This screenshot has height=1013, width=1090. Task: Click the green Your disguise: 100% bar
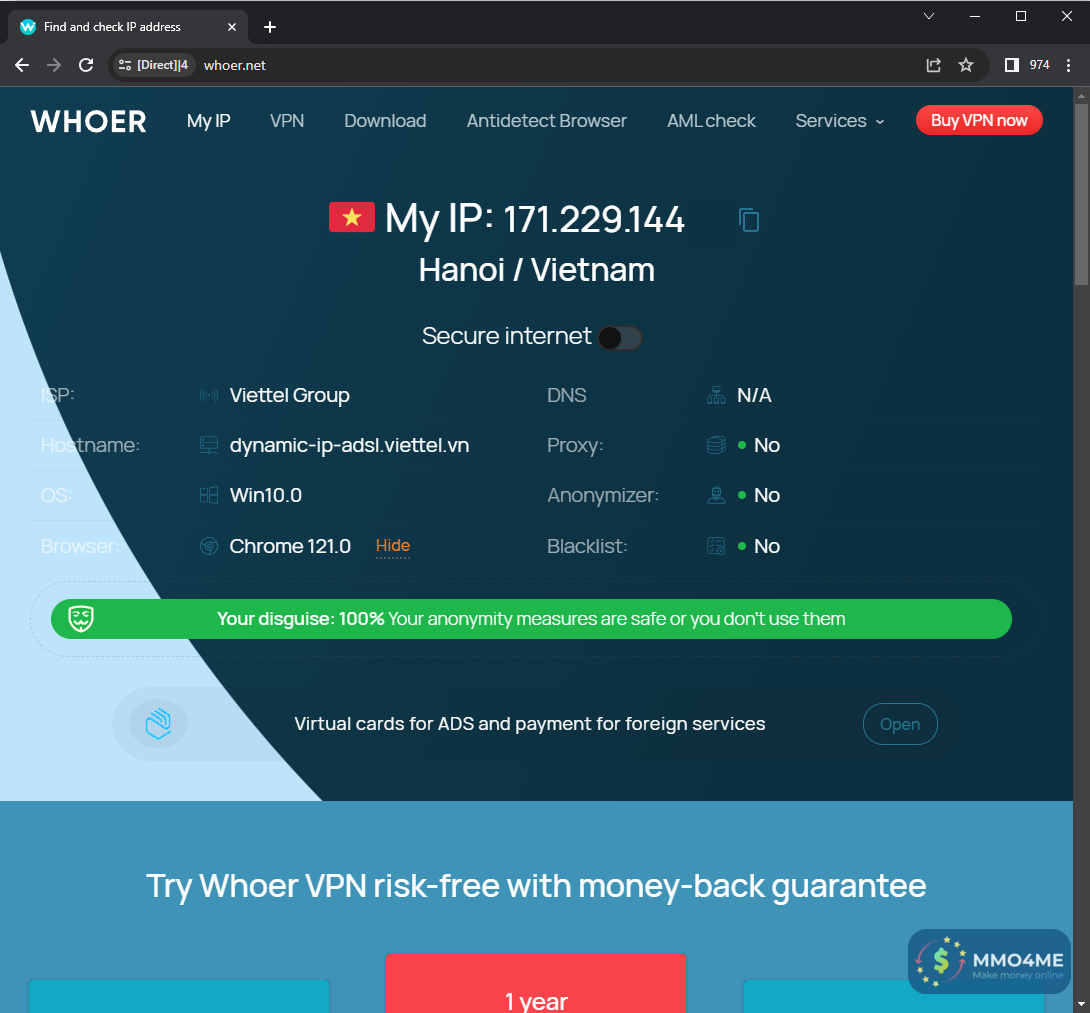(531, 619)
